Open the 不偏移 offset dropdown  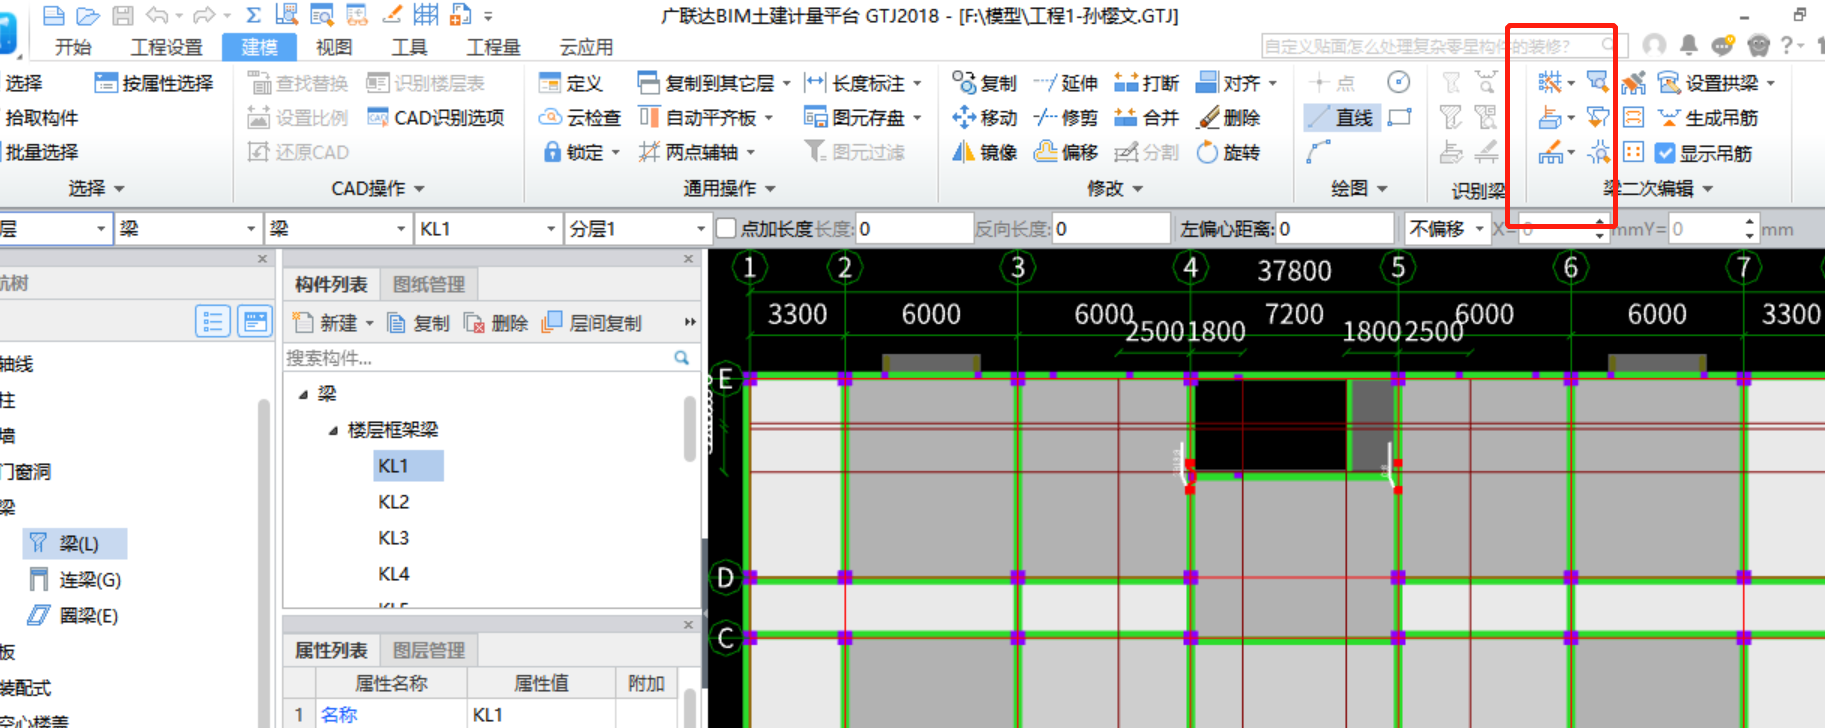[1447, 229]
